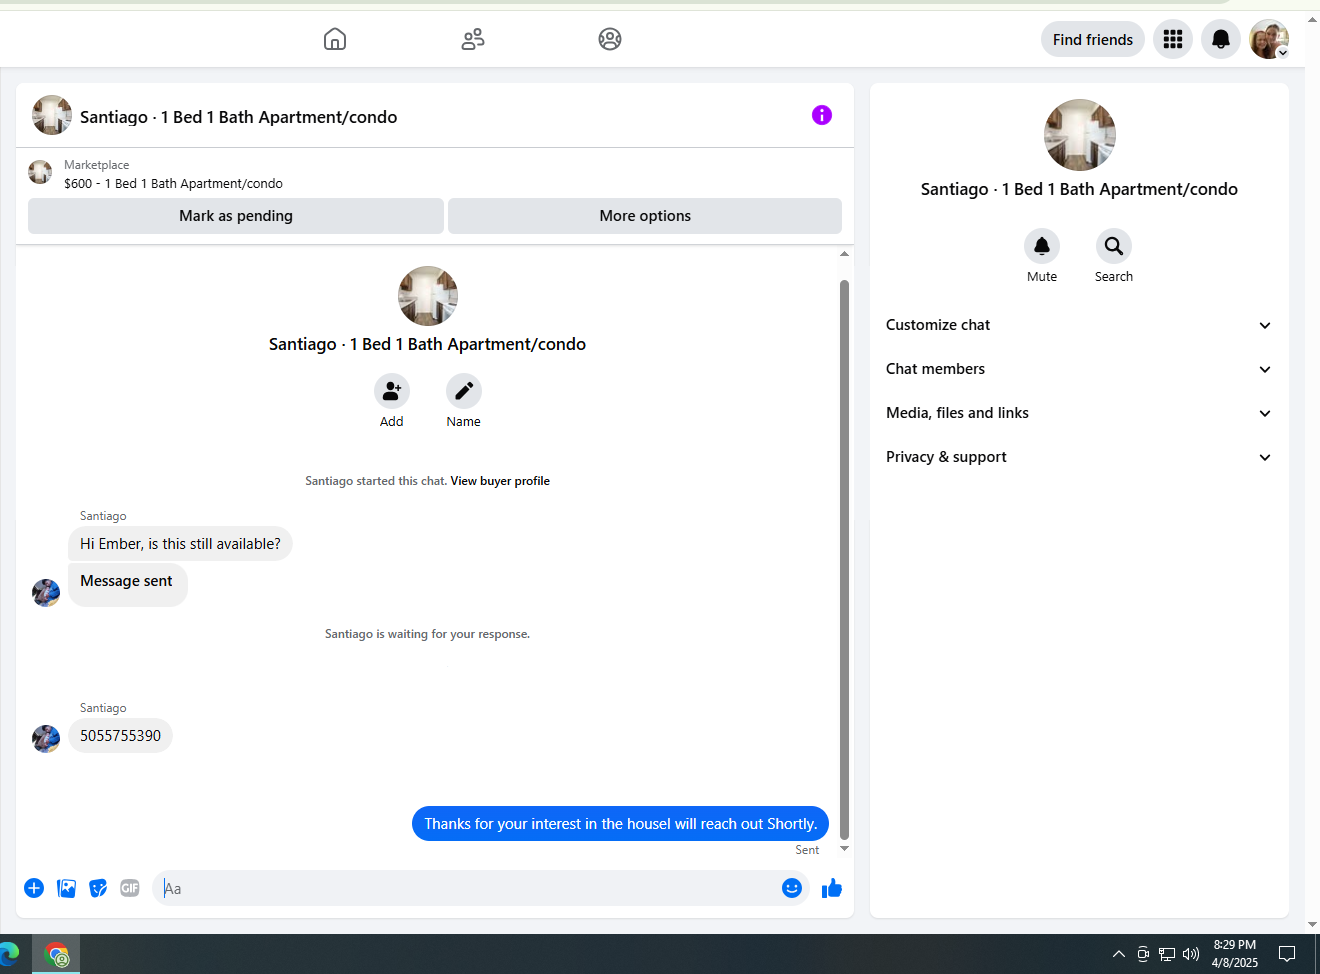Click the purple conversation info icon

coord(822,115)
